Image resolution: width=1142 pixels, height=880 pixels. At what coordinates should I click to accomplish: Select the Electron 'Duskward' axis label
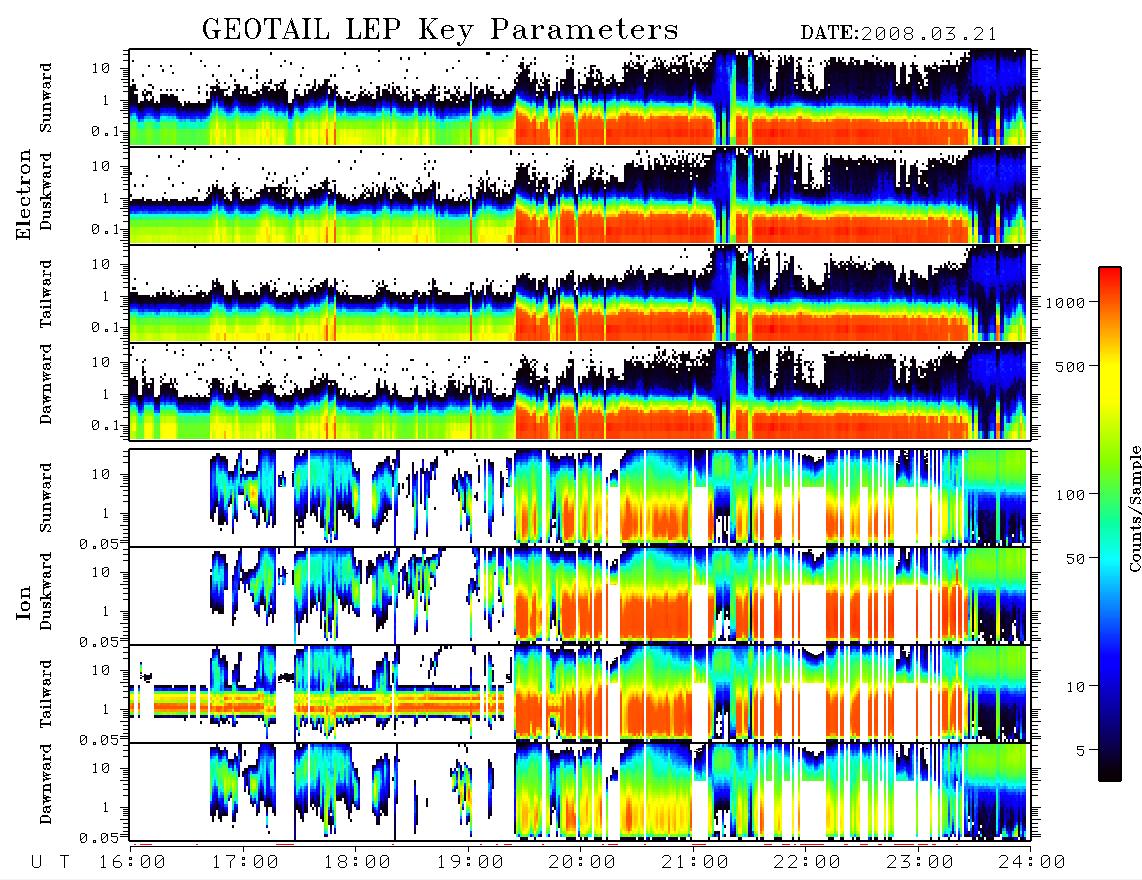[x=46, y=191]
